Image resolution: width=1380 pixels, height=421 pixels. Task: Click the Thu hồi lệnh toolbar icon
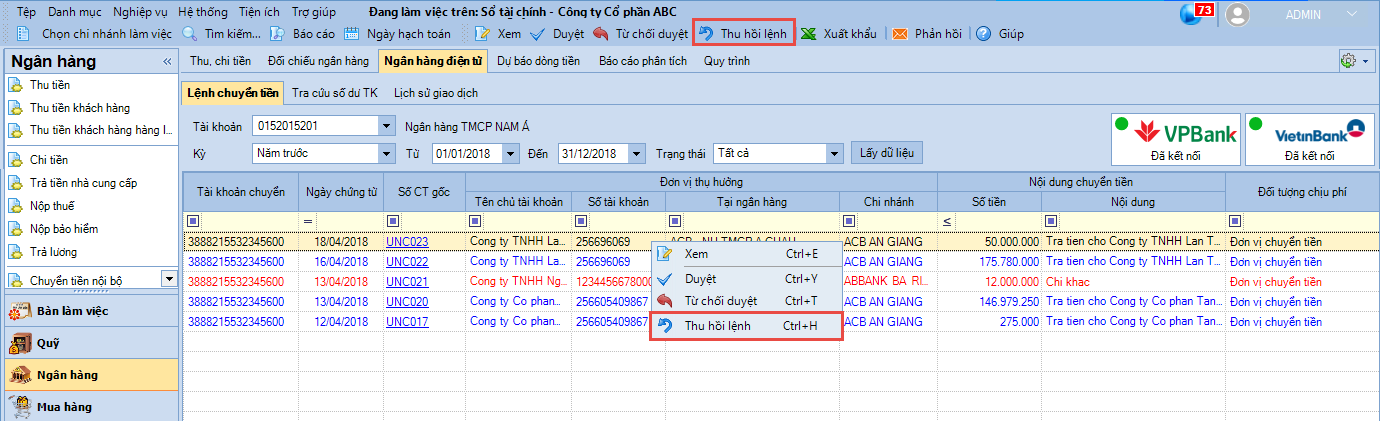[706, 34]
